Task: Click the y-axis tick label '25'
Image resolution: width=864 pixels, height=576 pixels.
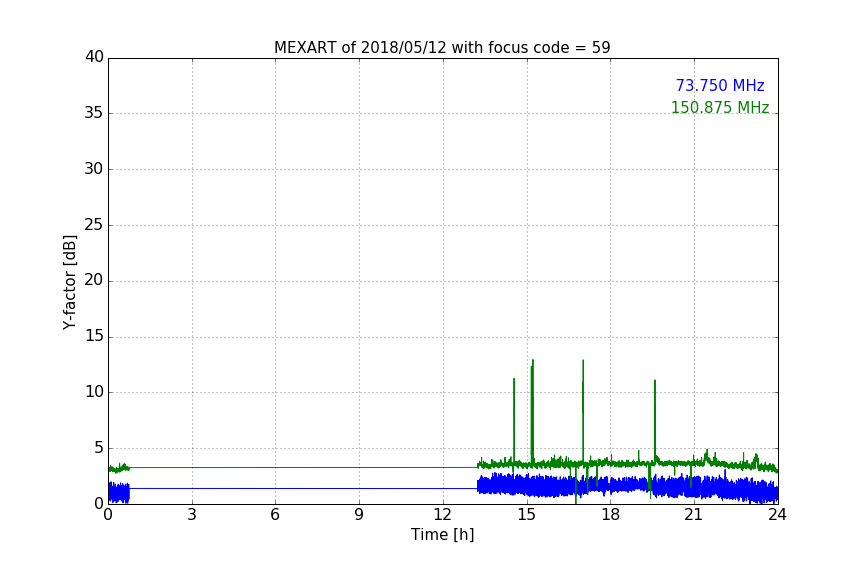Action: tap(94, 225)
